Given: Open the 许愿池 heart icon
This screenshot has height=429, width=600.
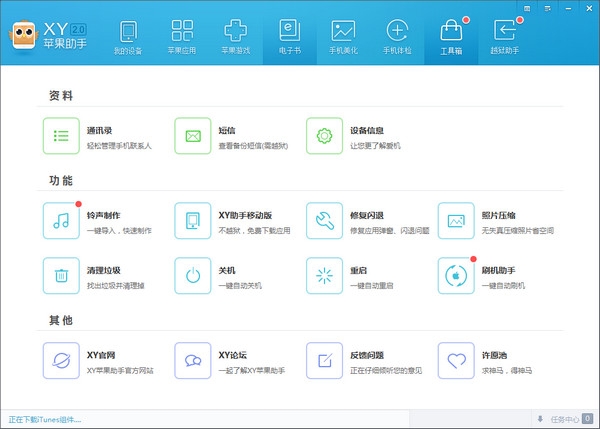Looking at the screenshot, I should pos(456,360).
